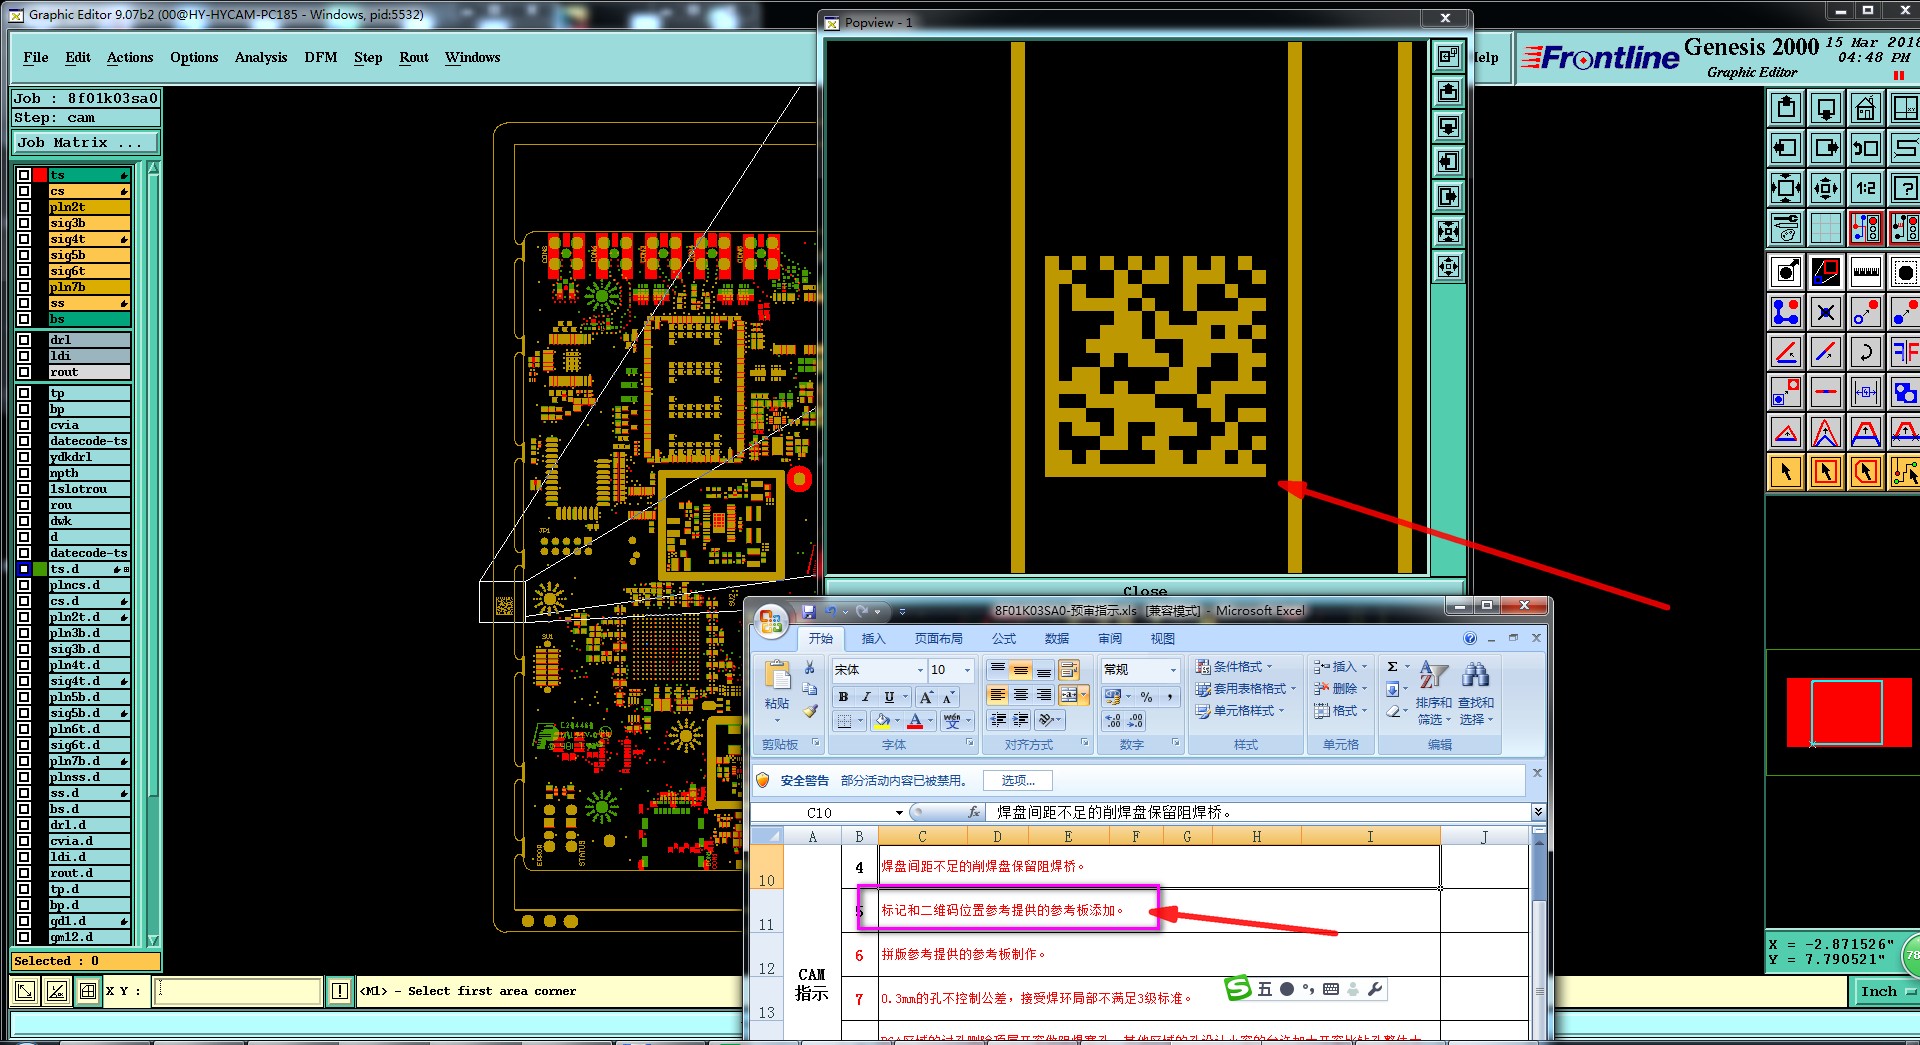Screen dimensions: 1920x1045
Task: Click the question mark help icon in Genesis toolbar
Action: point(1904,188)
